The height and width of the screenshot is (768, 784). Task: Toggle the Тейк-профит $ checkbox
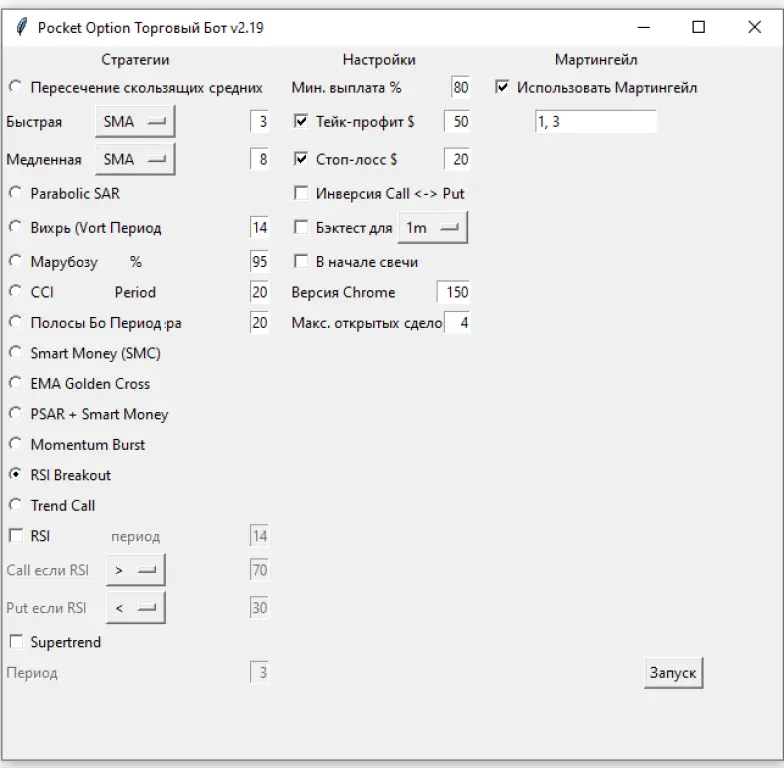[301, 122]
